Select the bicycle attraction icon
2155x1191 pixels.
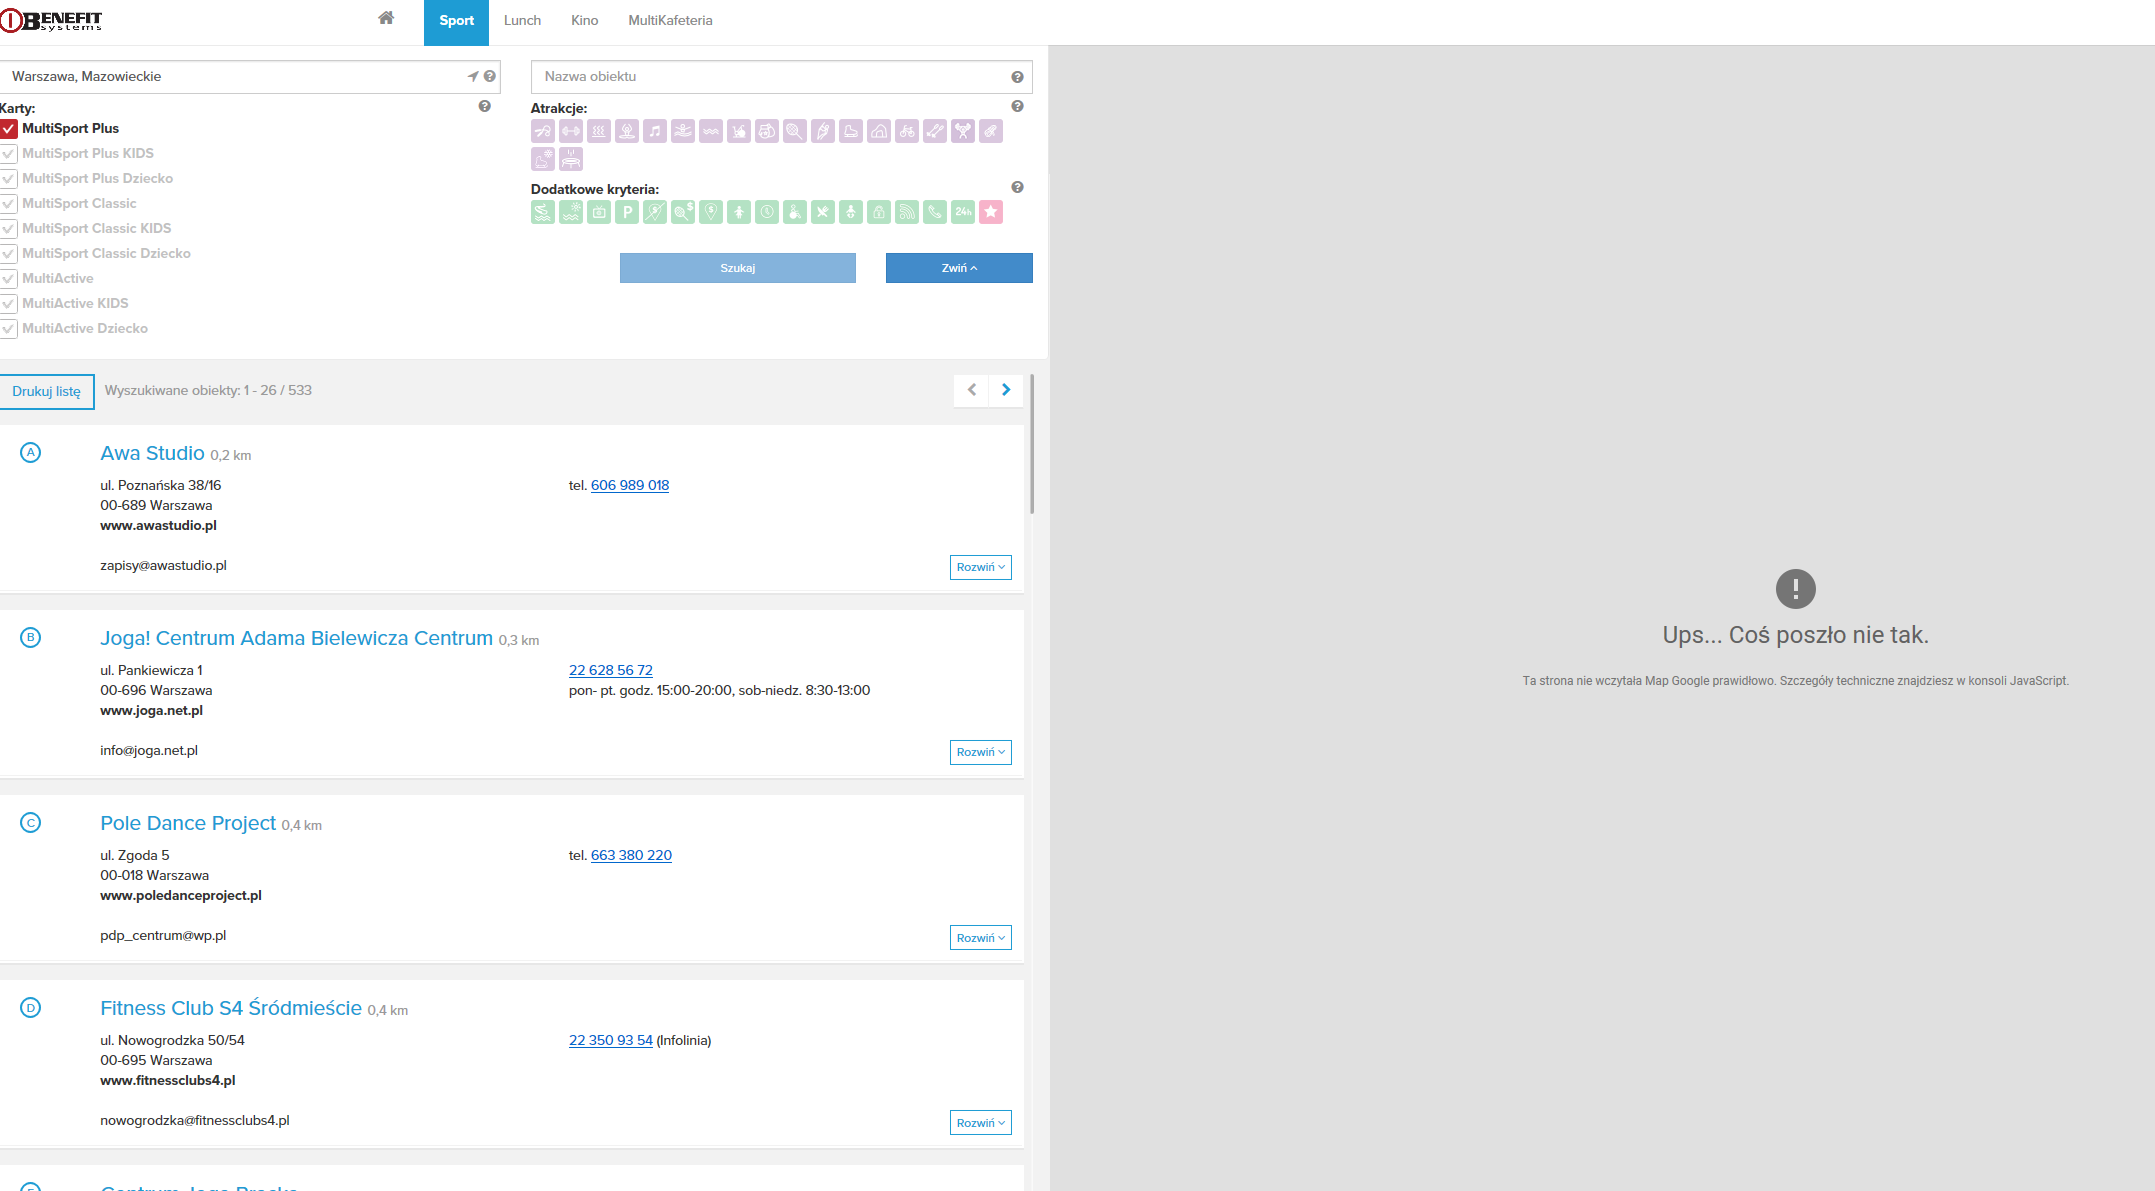(x=907, y=131)
